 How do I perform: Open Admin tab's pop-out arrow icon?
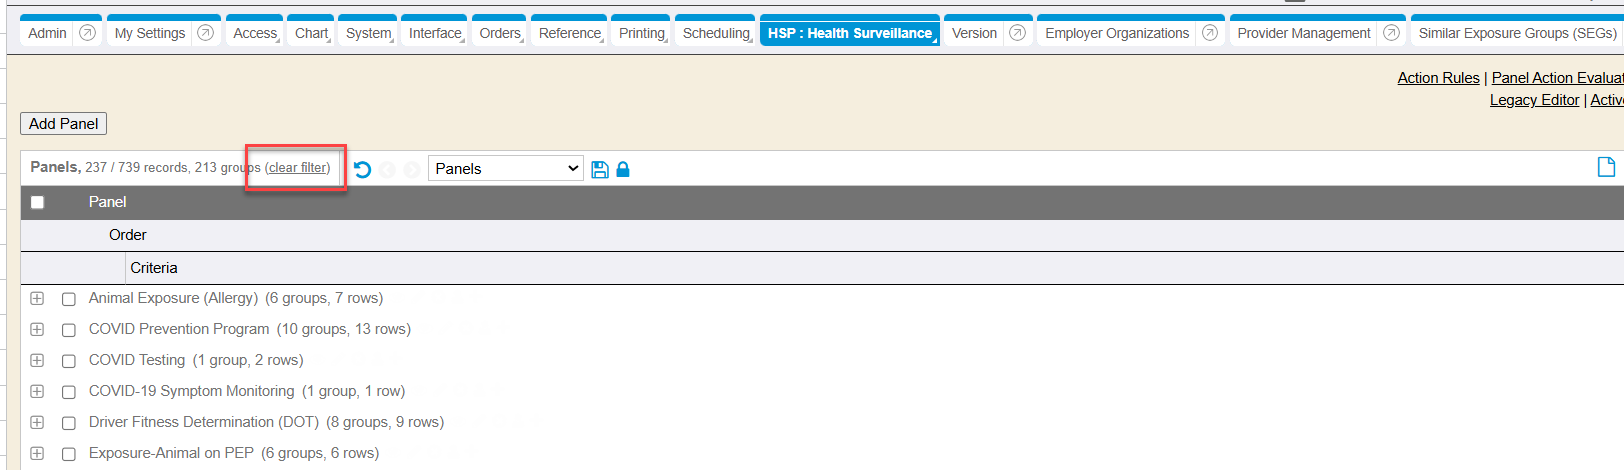(x=87, y=33)
